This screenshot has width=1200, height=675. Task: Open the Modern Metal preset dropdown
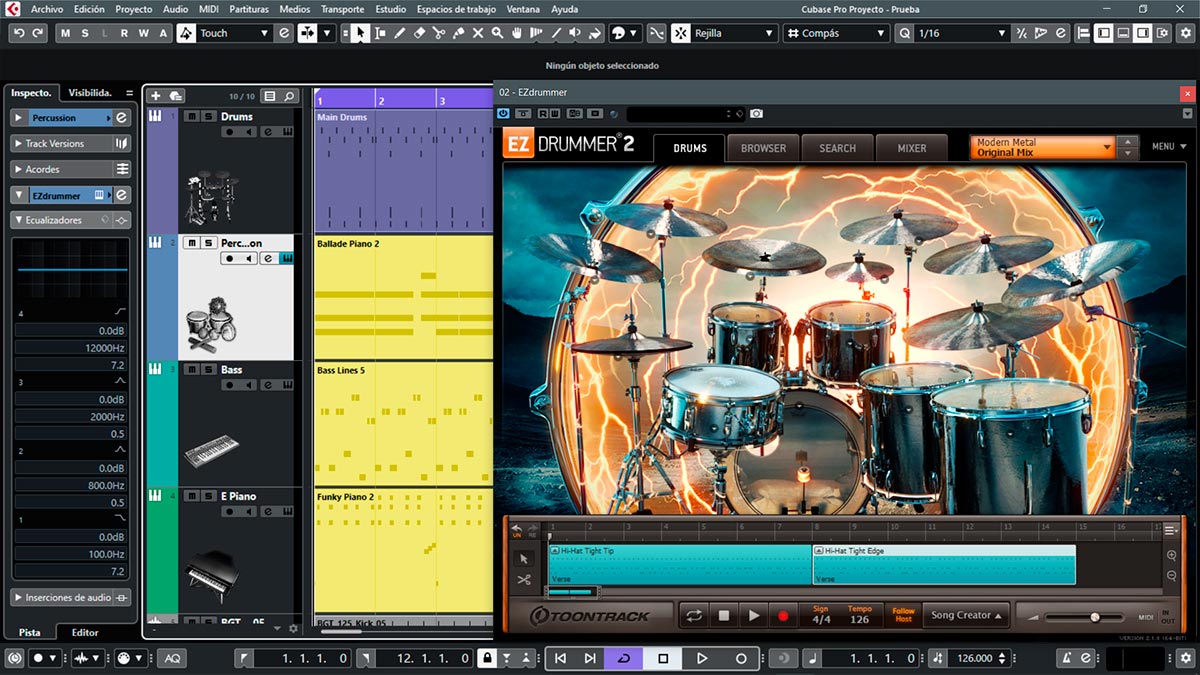(1042, 147)
